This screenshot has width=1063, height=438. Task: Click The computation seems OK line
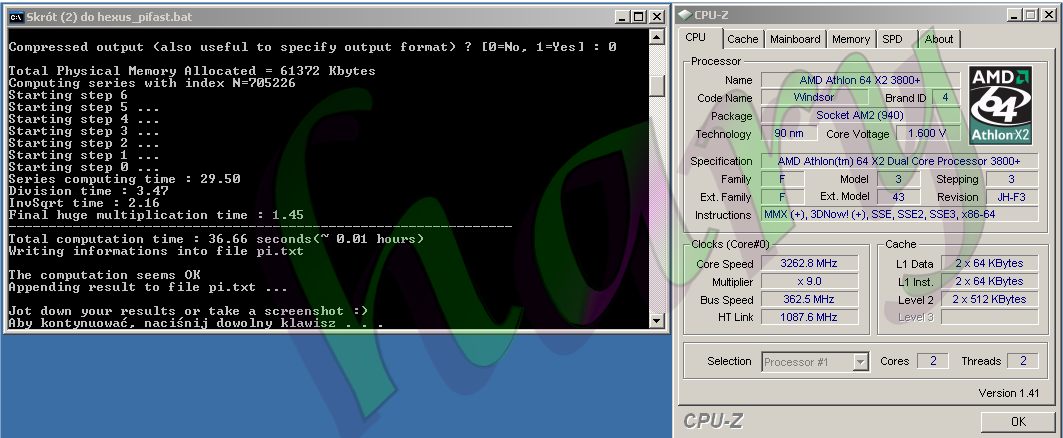click(104, 275)
